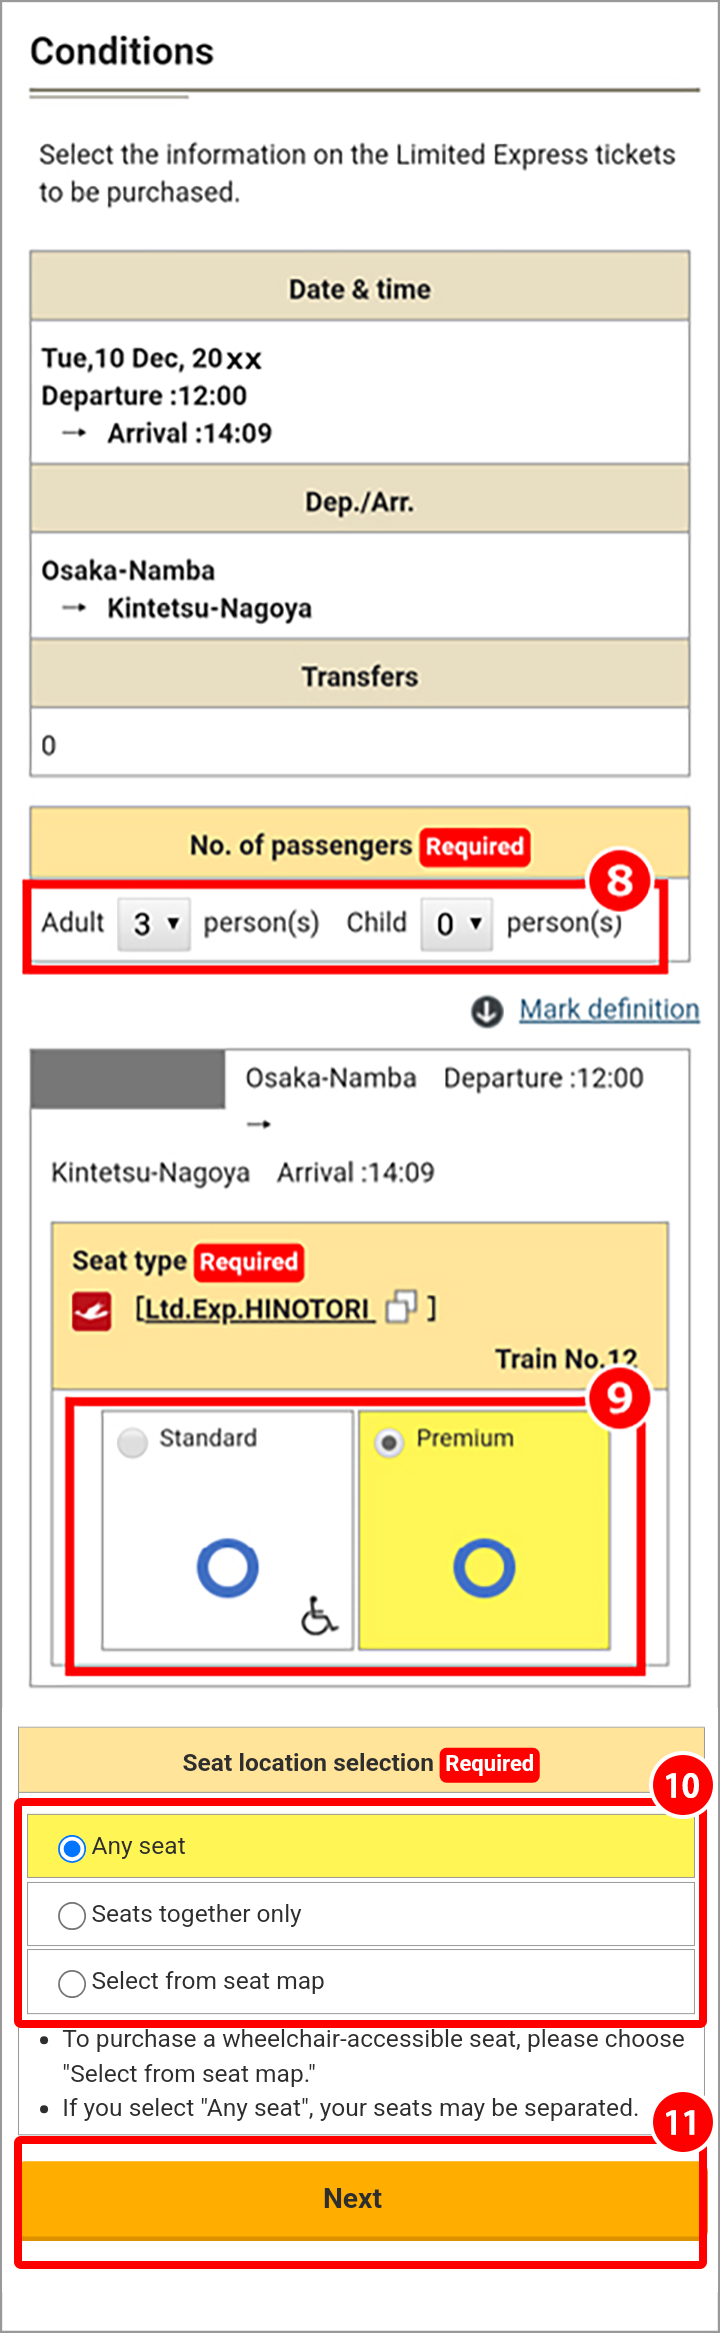This screenshot has height=2333, width=720.
Task: Click the gray train image placeholder
Action: pos(128,1079)
